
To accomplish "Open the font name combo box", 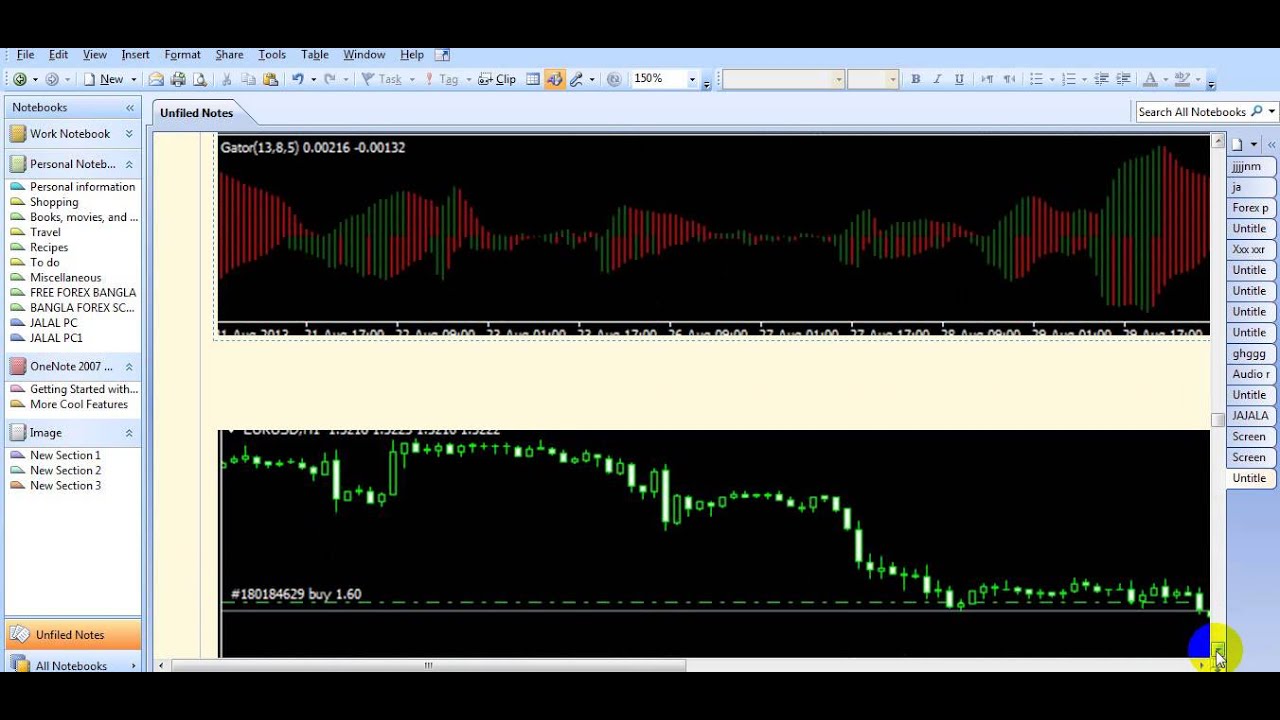I will tap(783, 79).
